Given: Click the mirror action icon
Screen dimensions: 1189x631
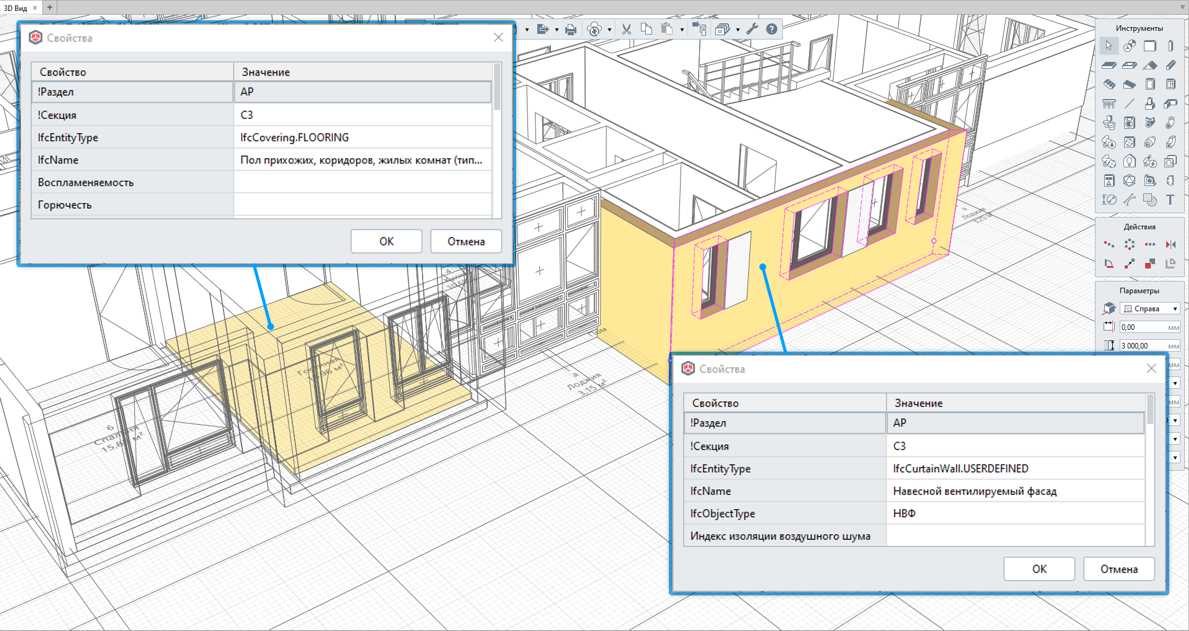Looking at the screenshot, I should tap(1172, 244).
